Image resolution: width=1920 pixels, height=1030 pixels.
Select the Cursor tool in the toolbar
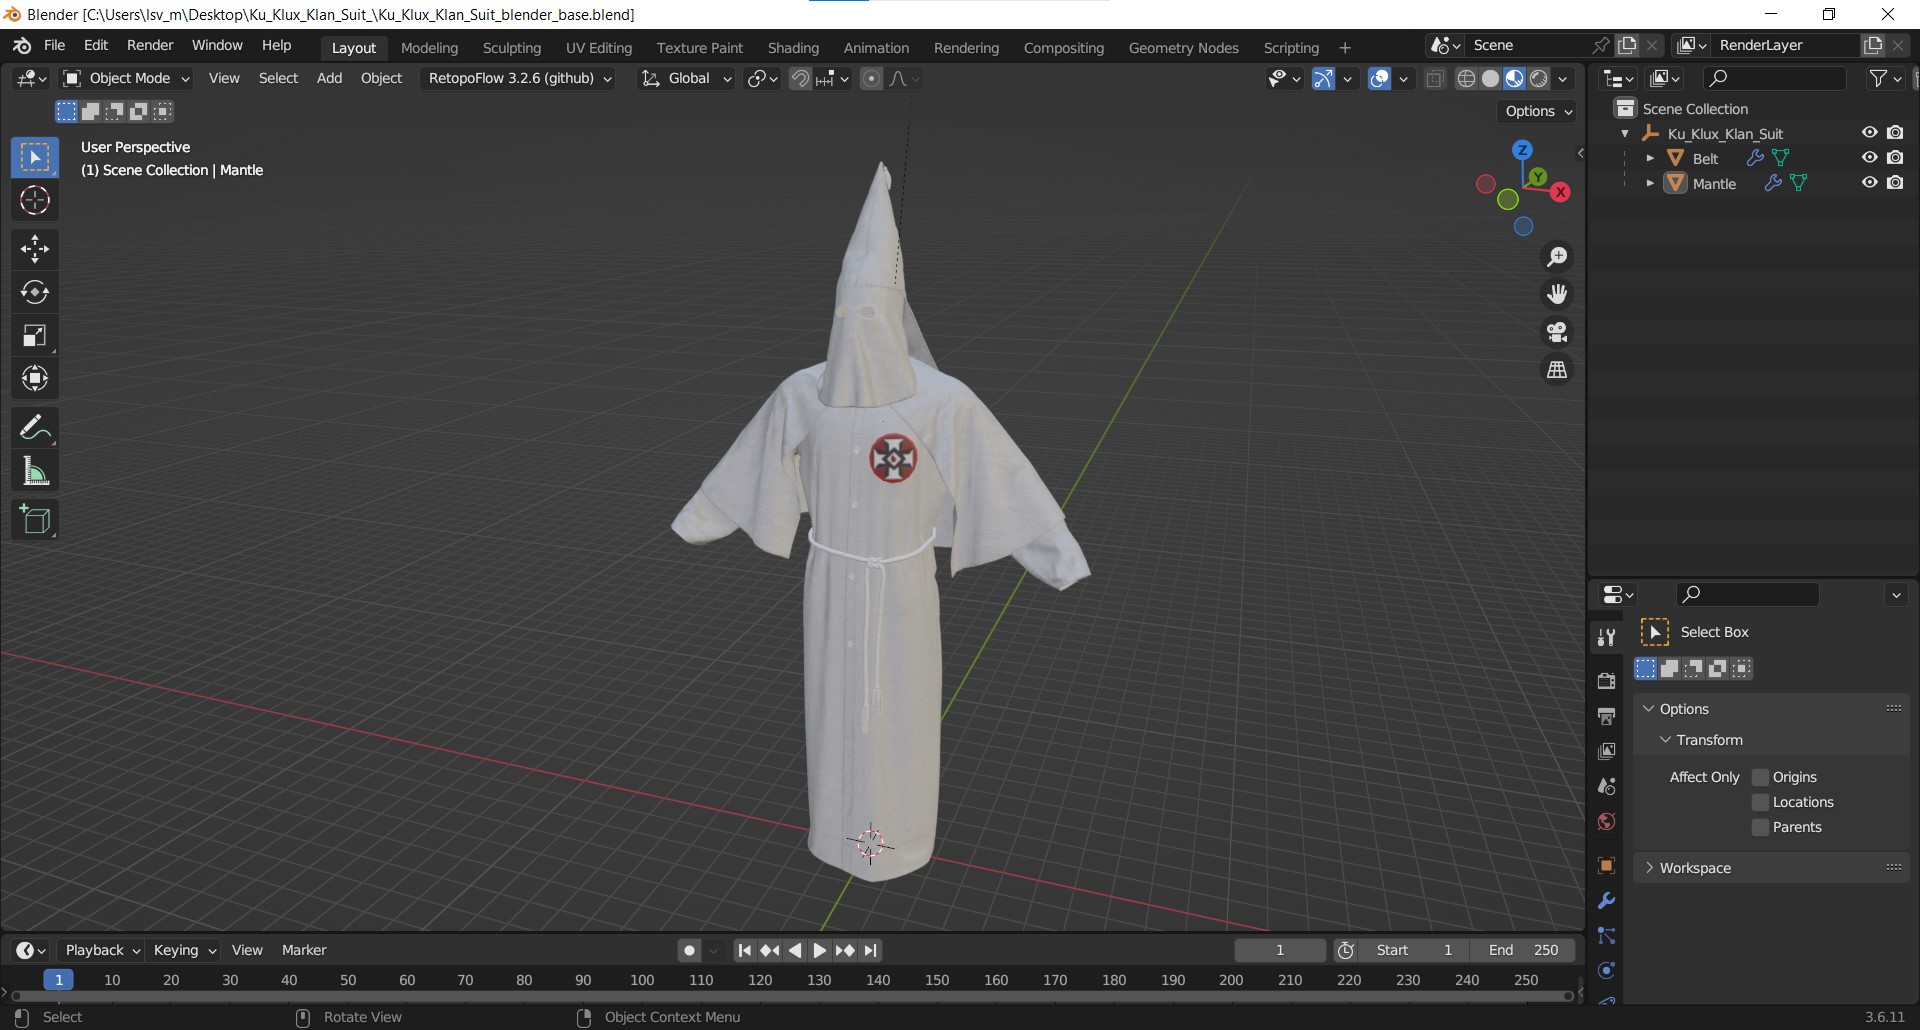click(x=35, y=201)
